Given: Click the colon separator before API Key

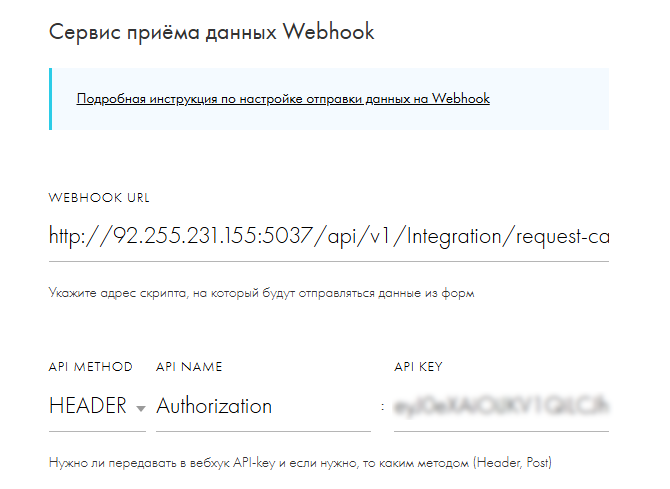Looking at the screenshot, I should click(x=383, y=407).
